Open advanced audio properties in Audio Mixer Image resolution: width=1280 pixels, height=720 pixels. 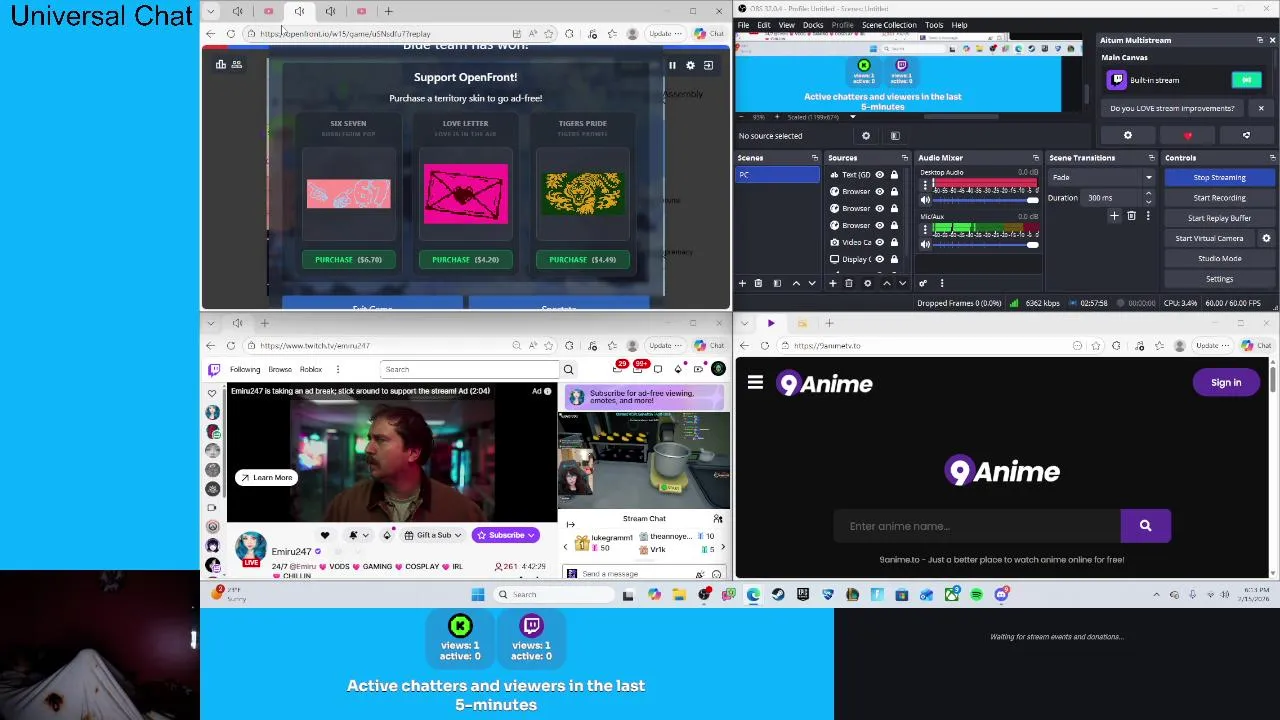click(923, 283)
